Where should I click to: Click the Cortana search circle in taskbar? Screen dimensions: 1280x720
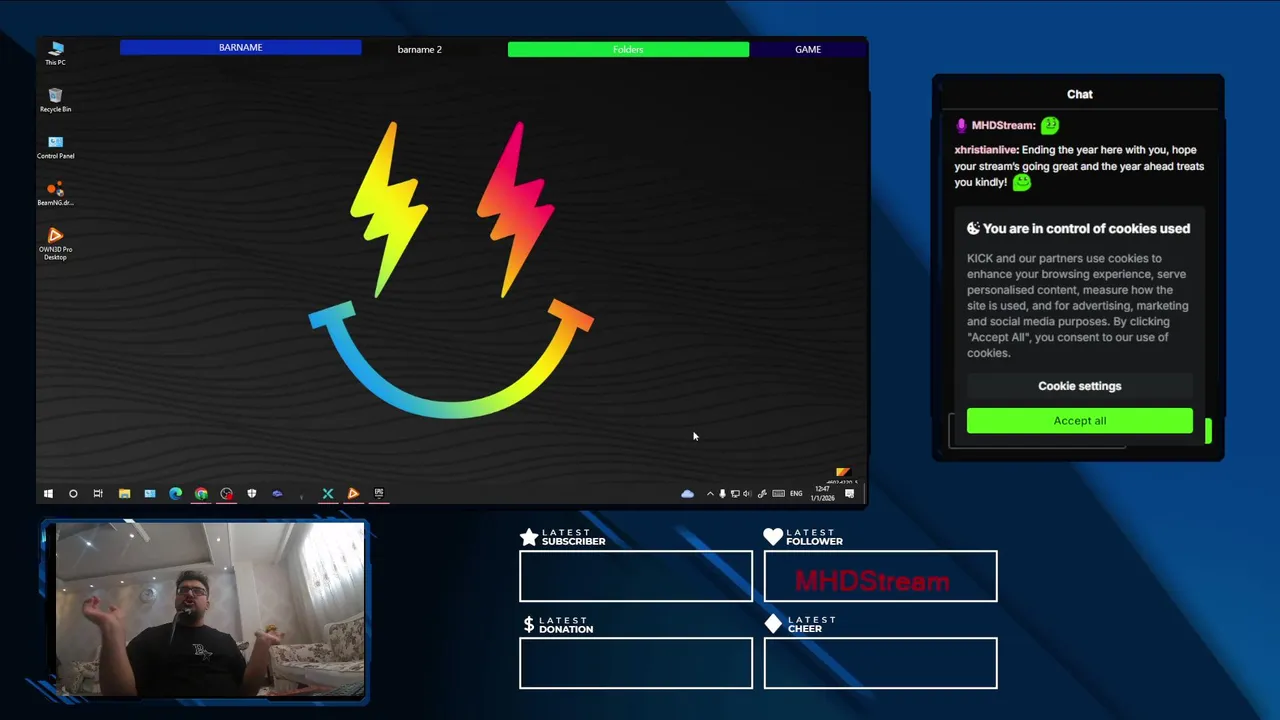[73, 494]
